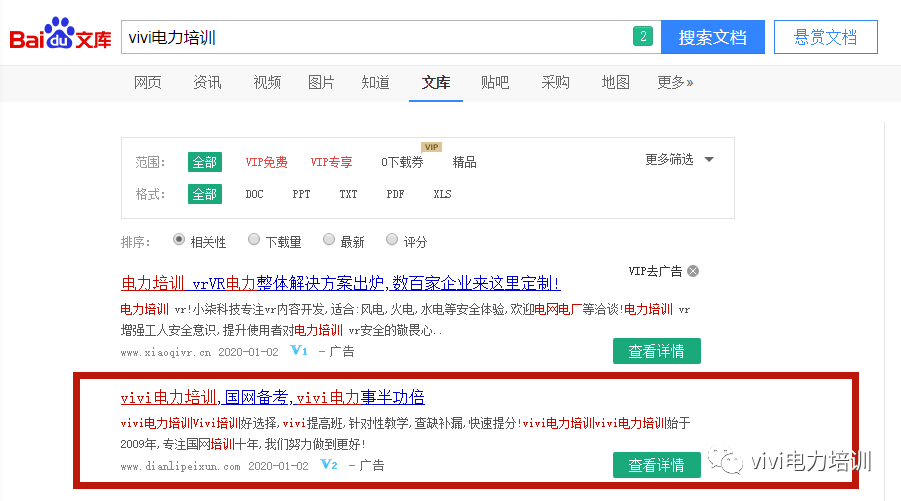Image resolution: width=901 pixels, height=501 pixels.
Task: Open the 地图 tab
Action: click(615, 83)
